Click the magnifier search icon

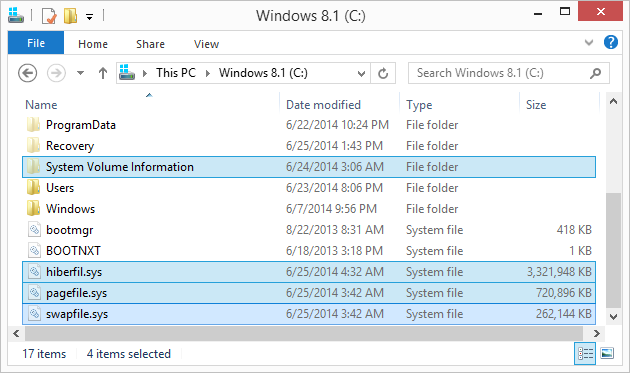coord(595,73)
